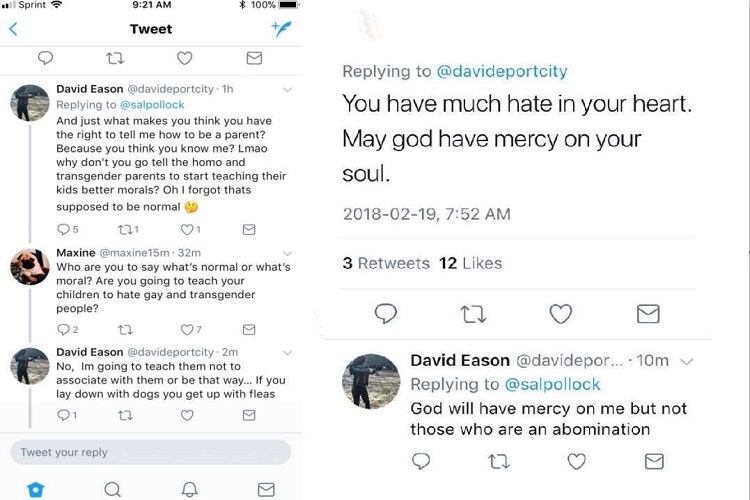
Task: Open the Home tab in bottom bar
Action: tap(36, 489)
